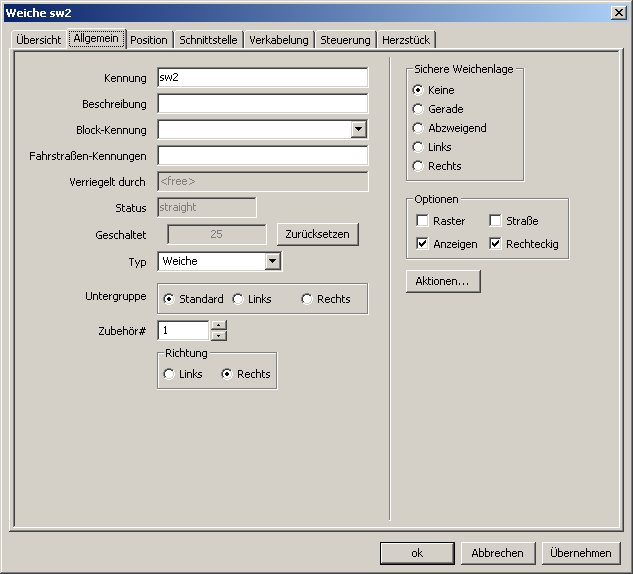Set Richtung to Links
The height and width of the screenshot is (574, 633).
coord(168,374)
